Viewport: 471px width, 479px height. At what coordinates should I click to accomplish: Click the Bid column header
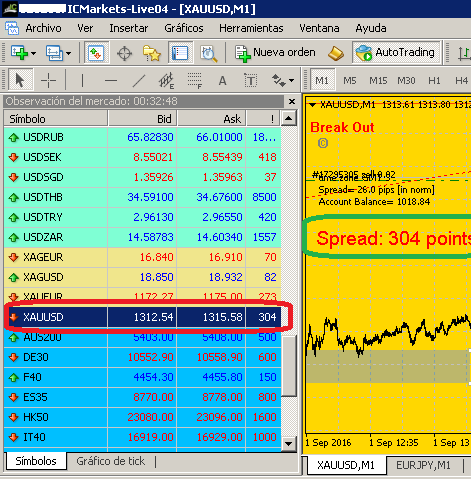tap(142, 119)
